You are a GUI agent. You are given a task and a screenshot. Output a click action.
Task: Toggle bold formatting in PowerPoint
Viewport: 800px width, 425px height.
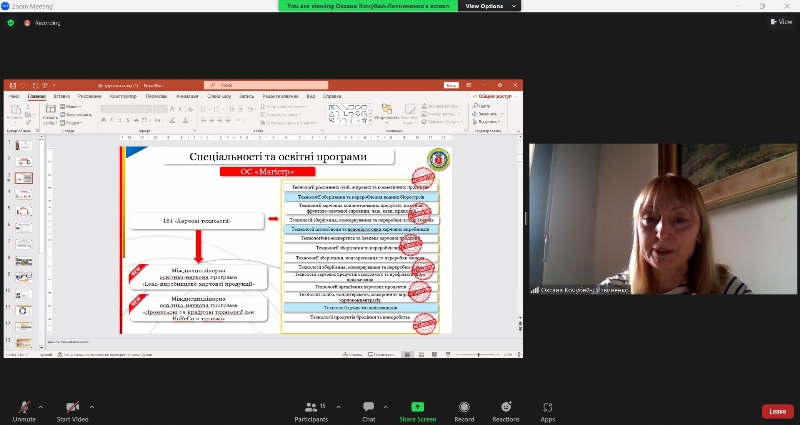tap(104, 120)
